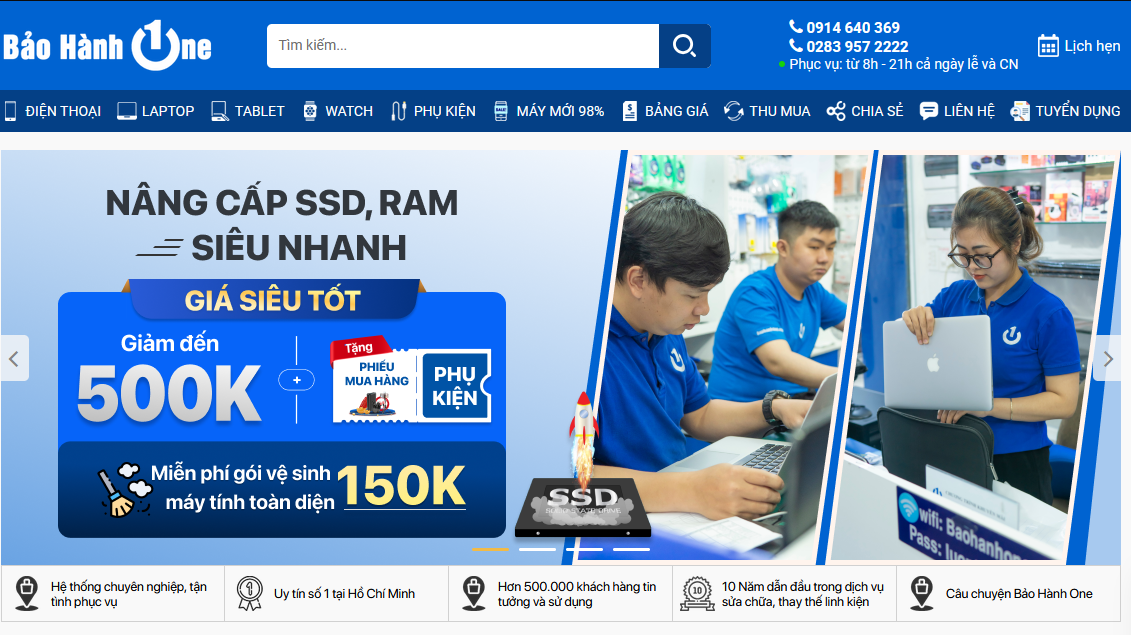Screen dimensions: 1131x635
Task: Call the hotline 0283 957 2222
Action: click(855, 45)
